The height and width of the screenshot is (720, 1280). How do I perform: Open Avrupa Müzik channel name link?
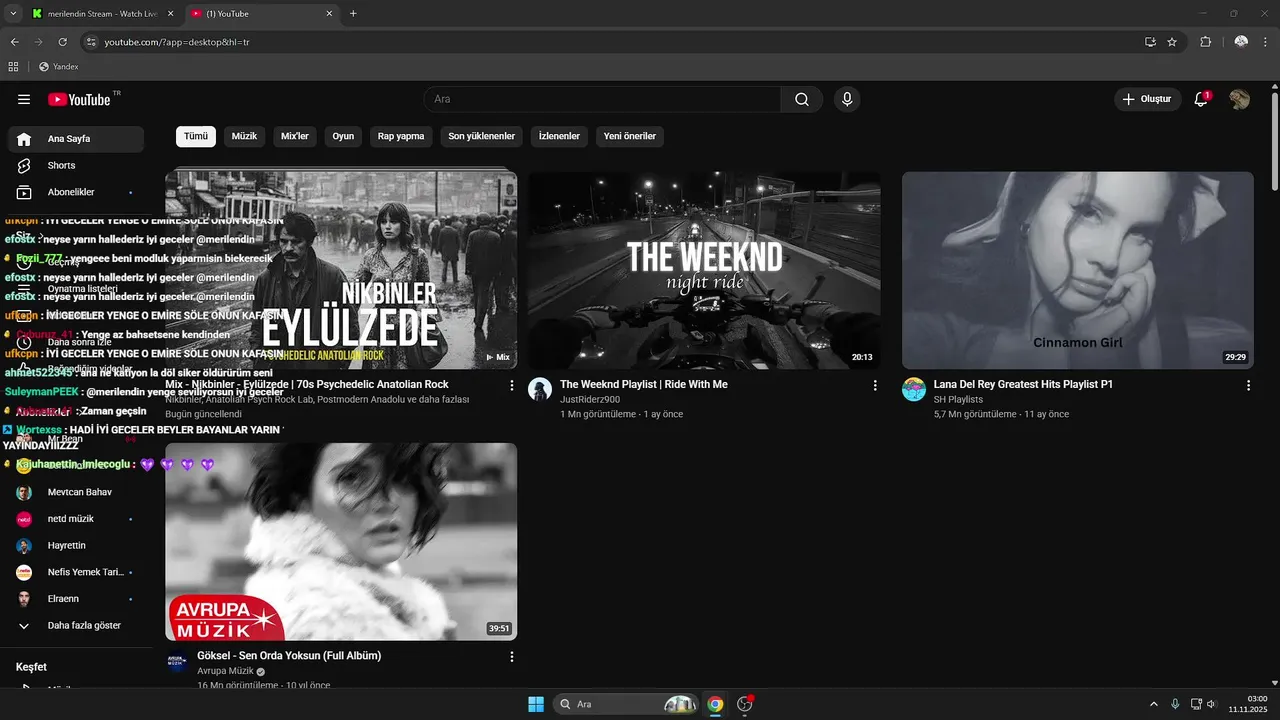coord(225,671)
